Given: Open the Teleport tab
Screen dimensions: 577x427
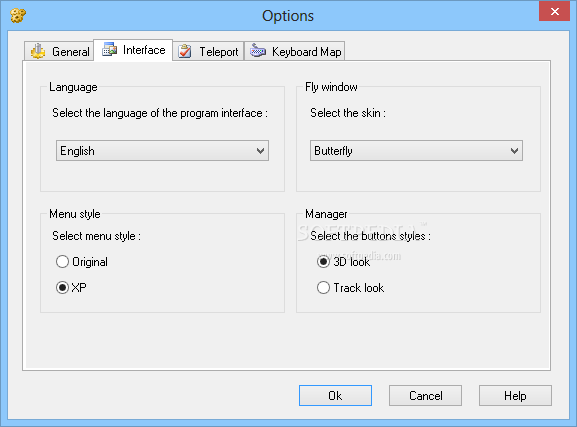Looking at the screenshot, I should click(x=208, y=51).
